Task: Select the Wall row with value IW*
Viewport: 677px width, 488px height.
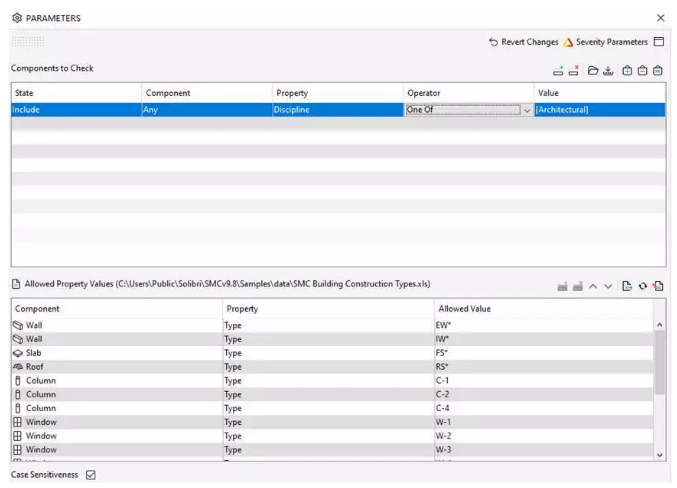Action: pyautogui.click(x=332, y=339)
